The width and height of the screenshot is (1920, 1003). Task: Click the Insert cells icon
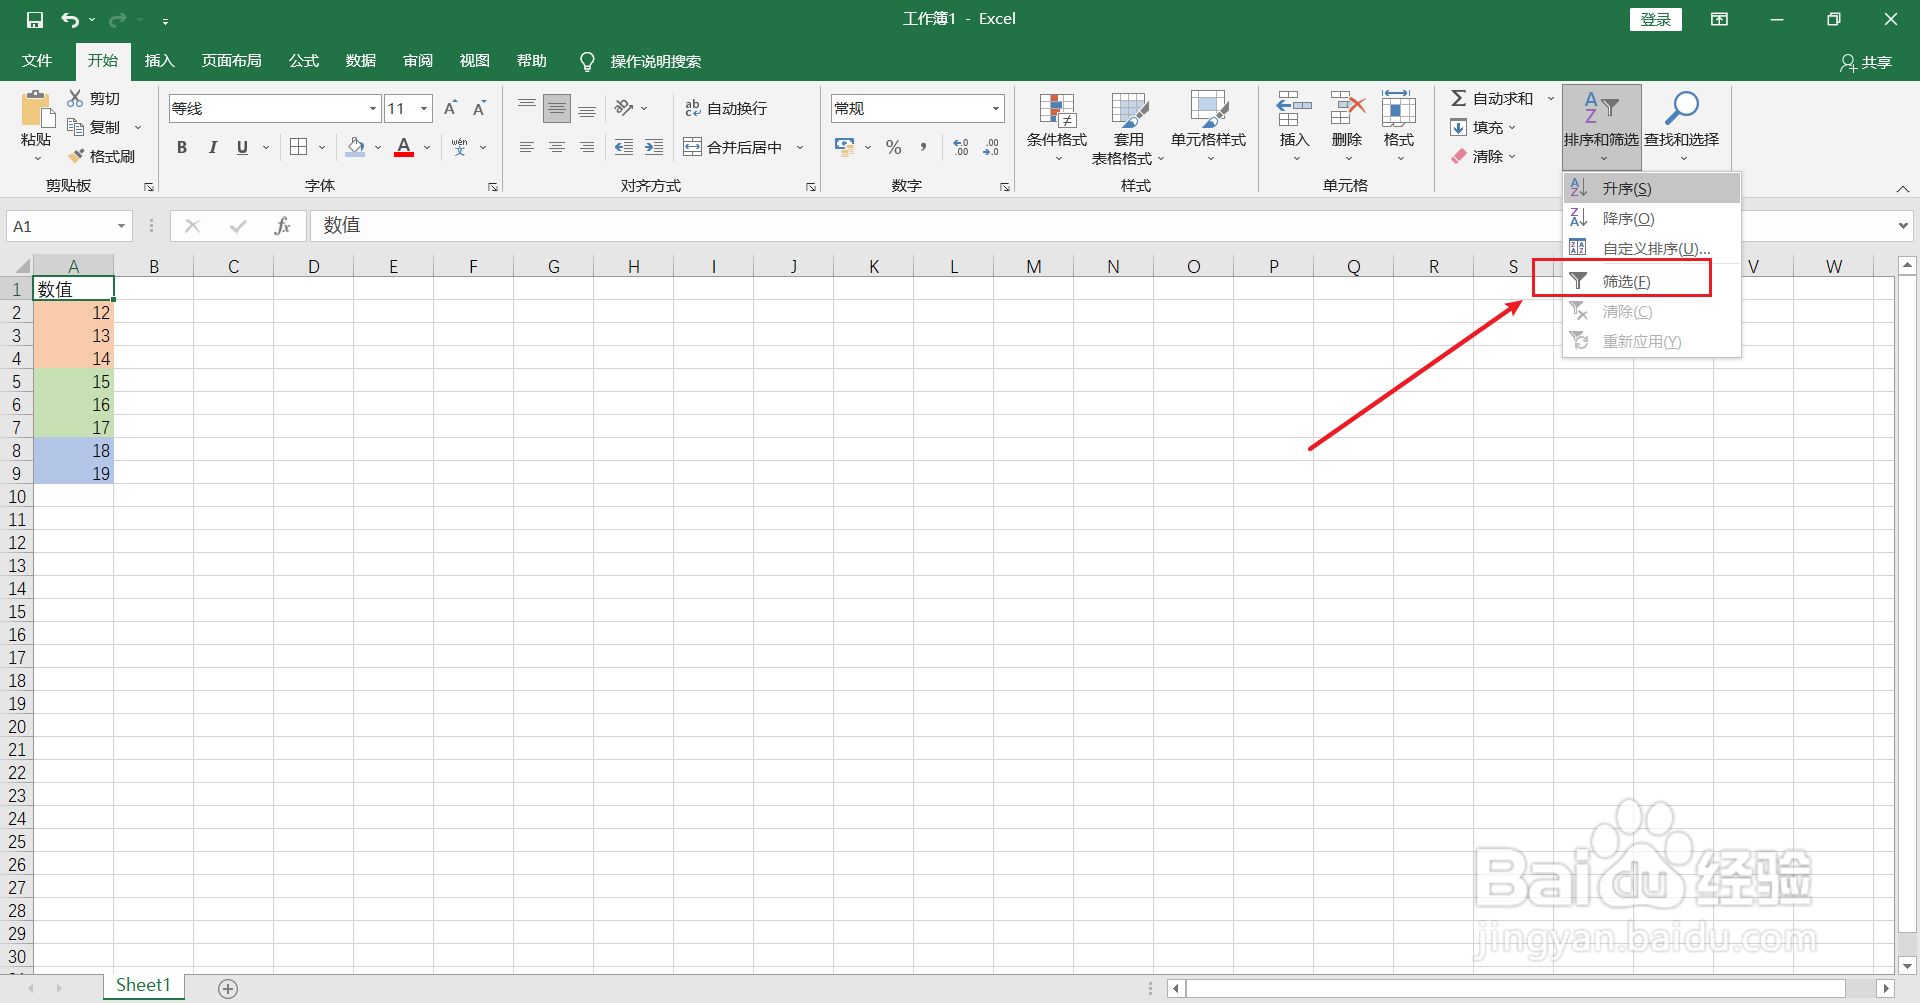click(1294, 108)
